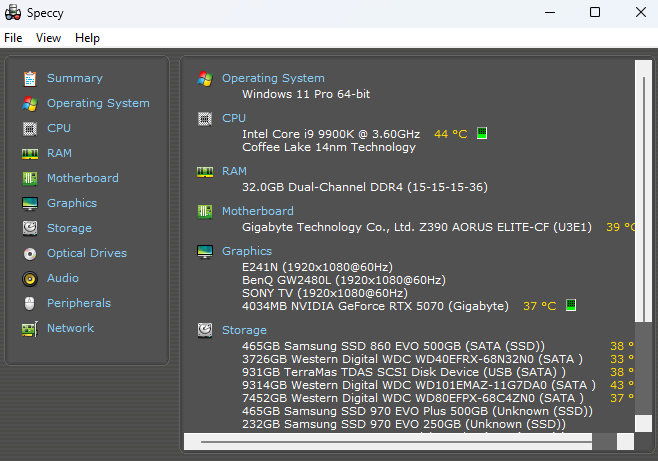This screenshot has height=461, width=658.
Task: Click the Storage hard drive icon in sidebar
Action: [x=30, y=229]
